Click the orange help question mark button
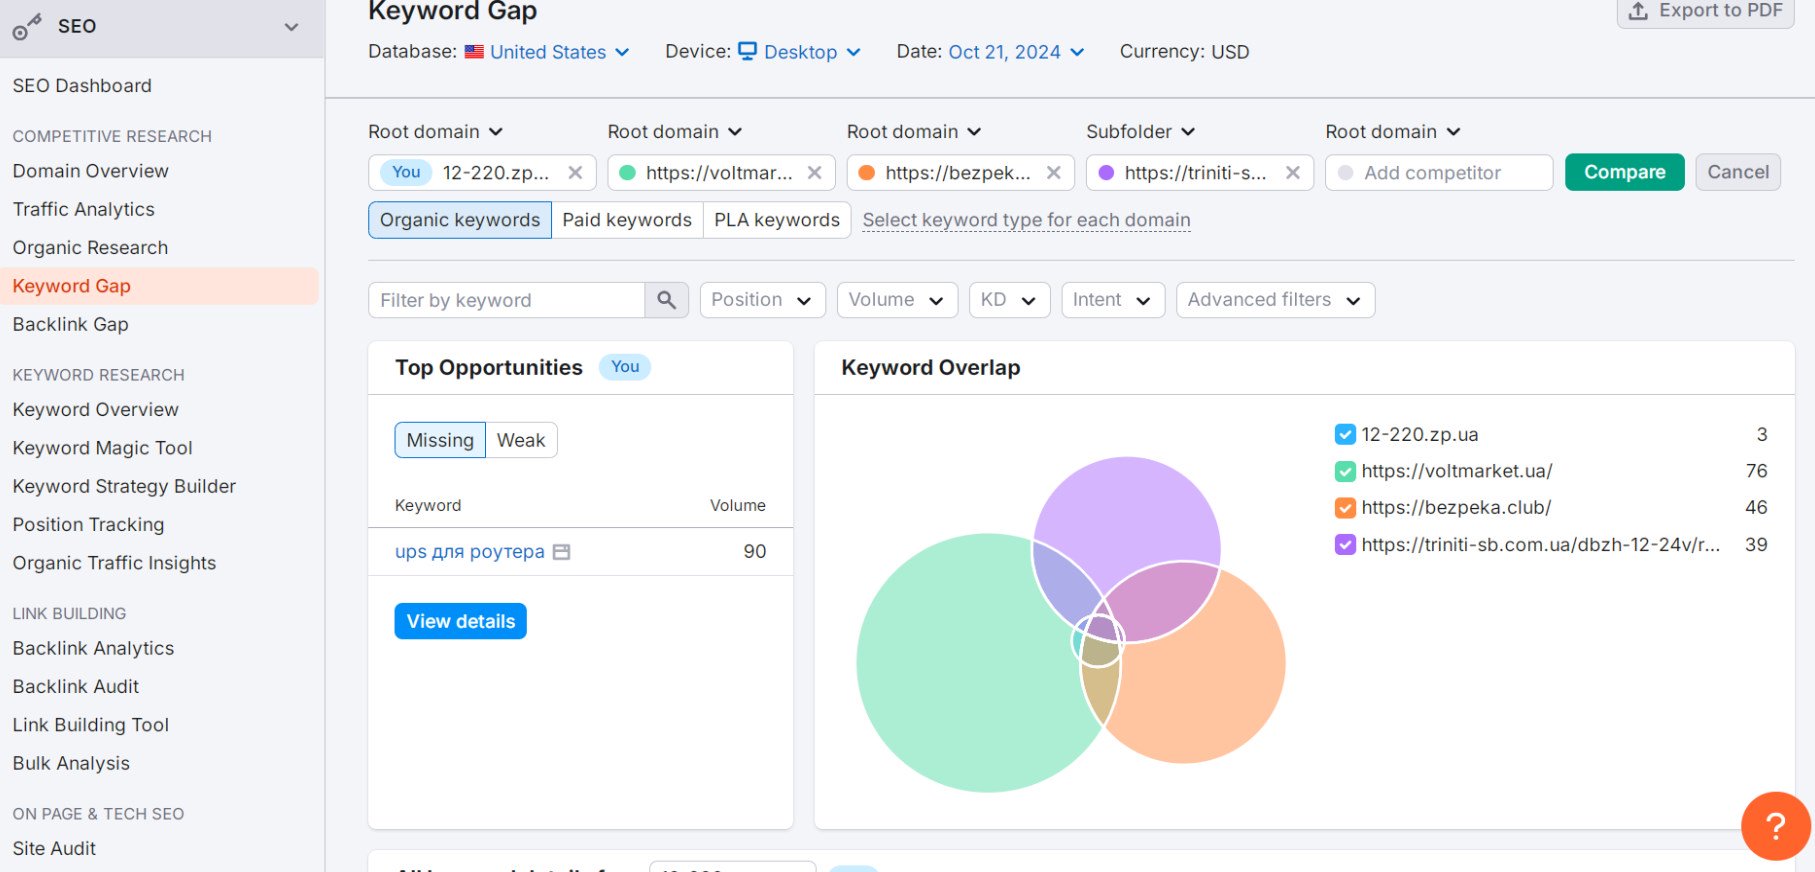 click(1775, 826)
